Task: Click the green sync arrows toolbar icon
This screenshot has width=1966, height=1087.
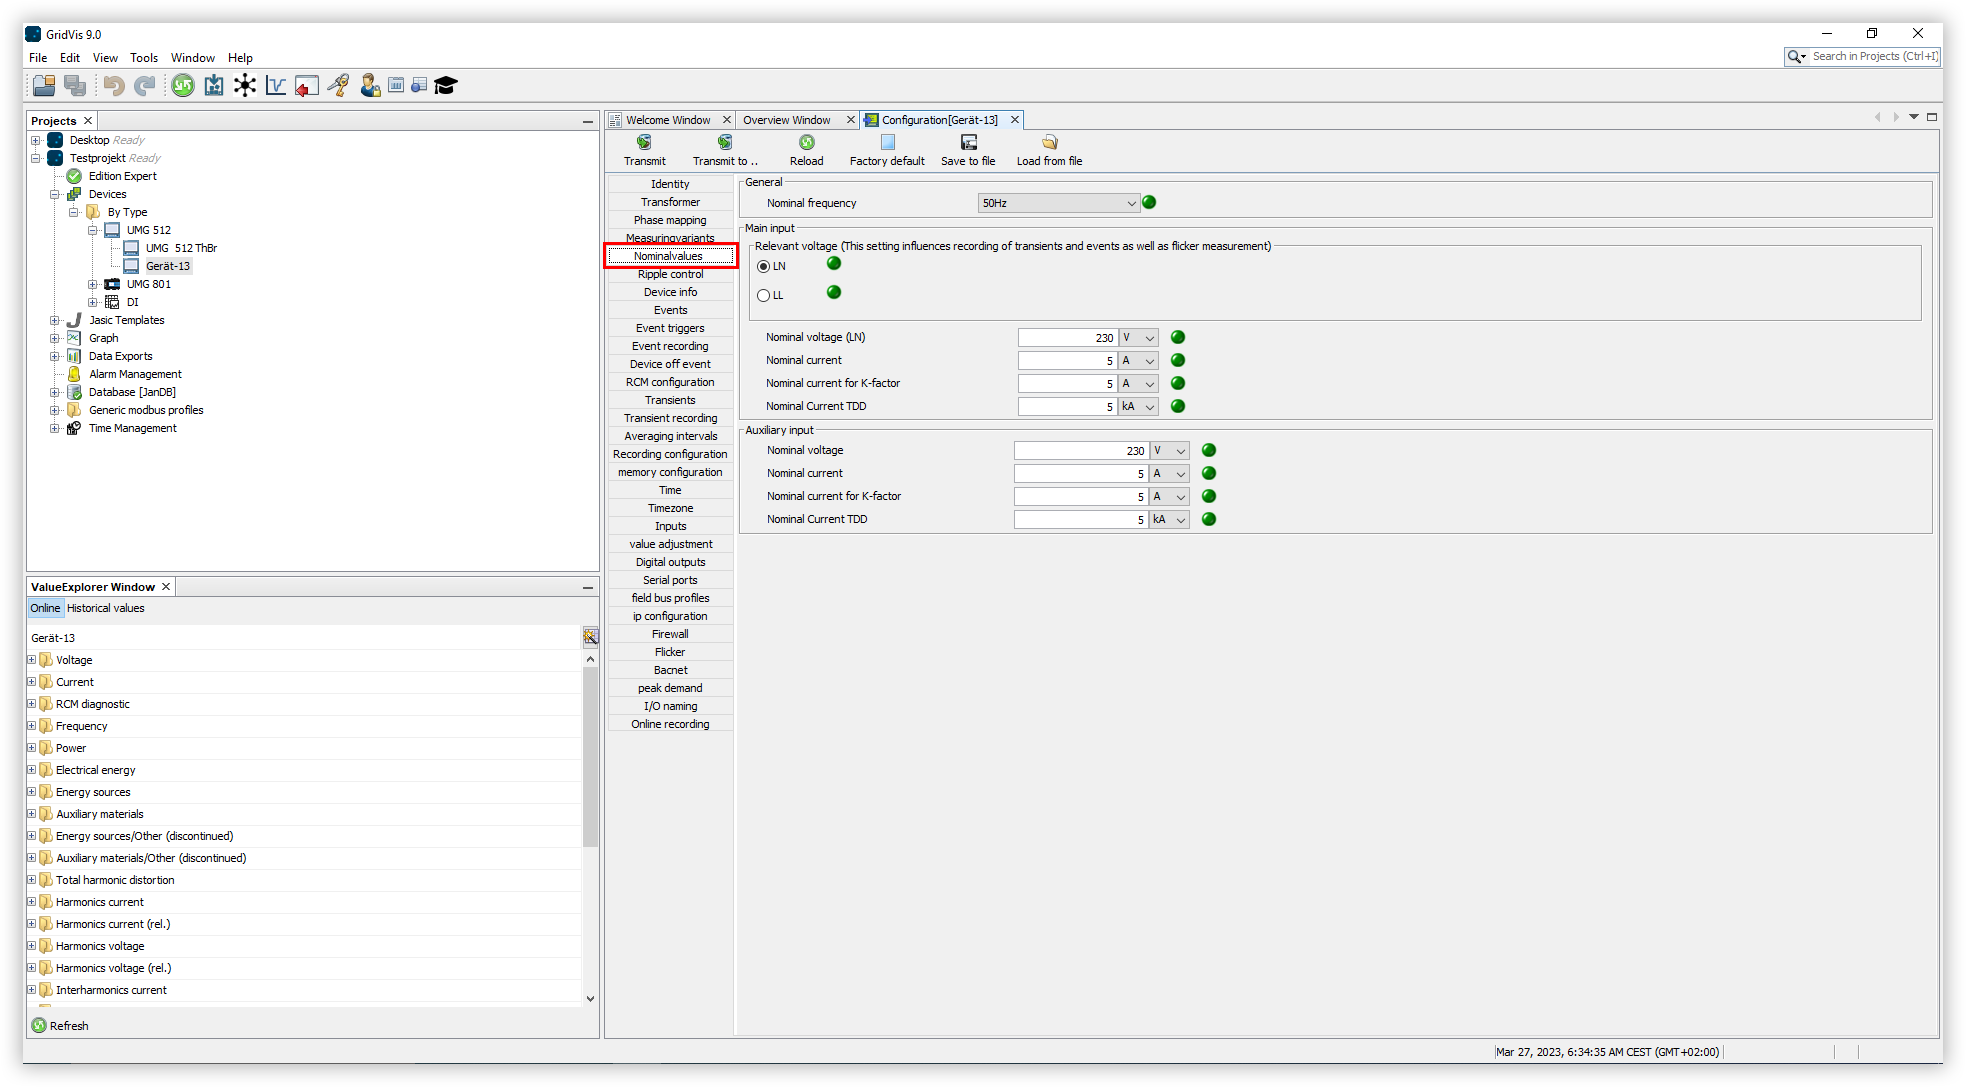Action: click(x=183, y=86)
